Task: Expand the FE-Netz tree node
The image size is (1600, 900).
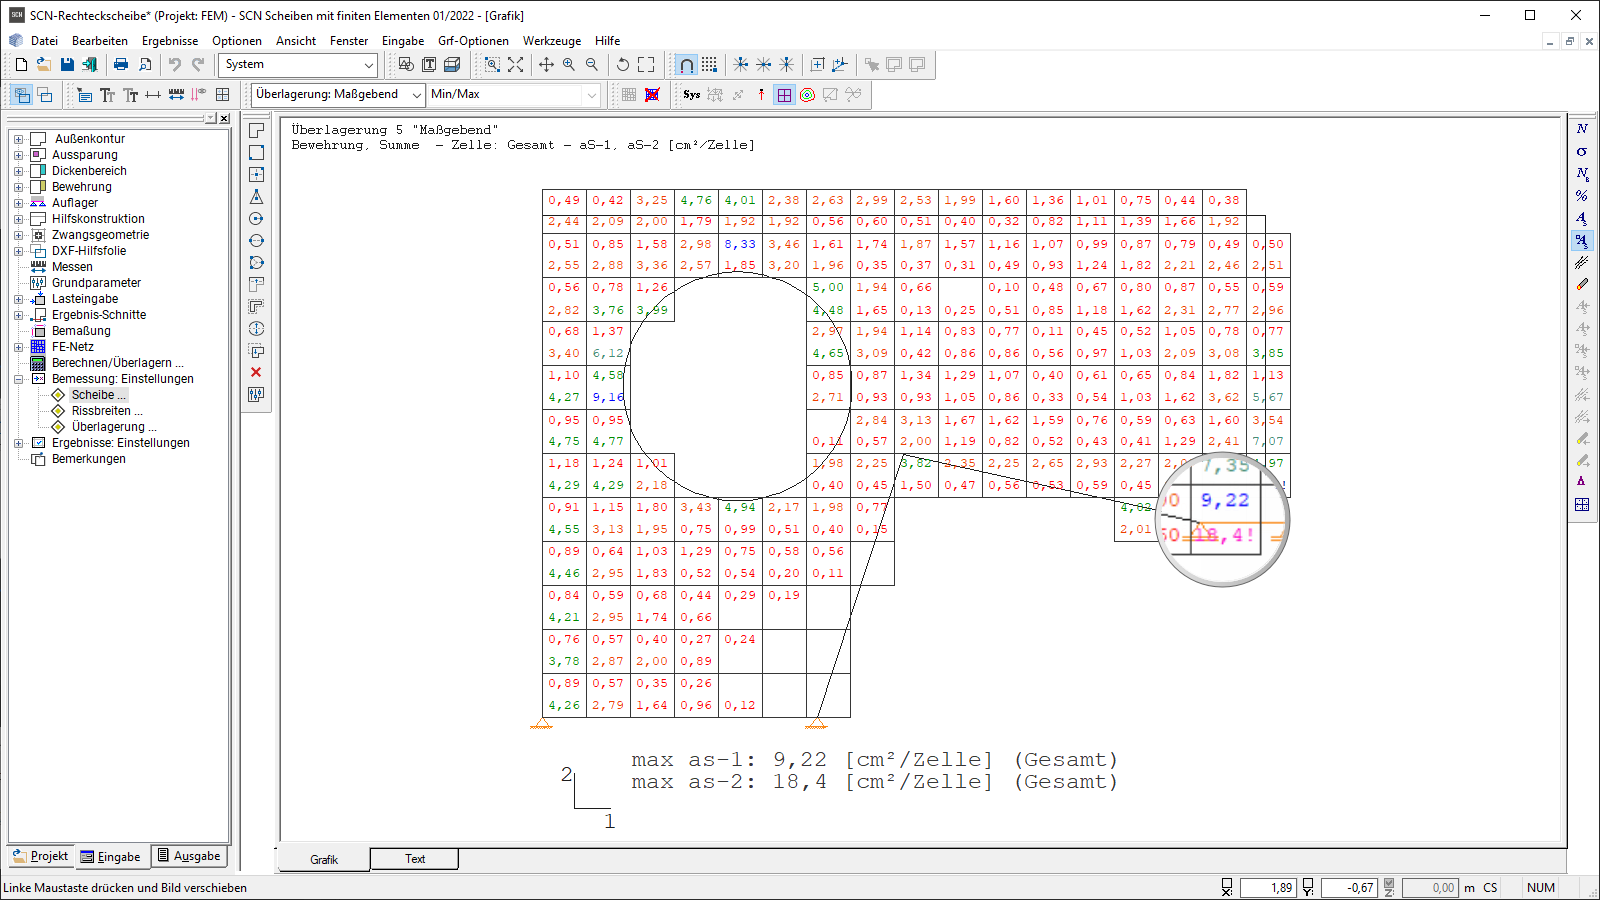Action: click(x=18, y=347)
